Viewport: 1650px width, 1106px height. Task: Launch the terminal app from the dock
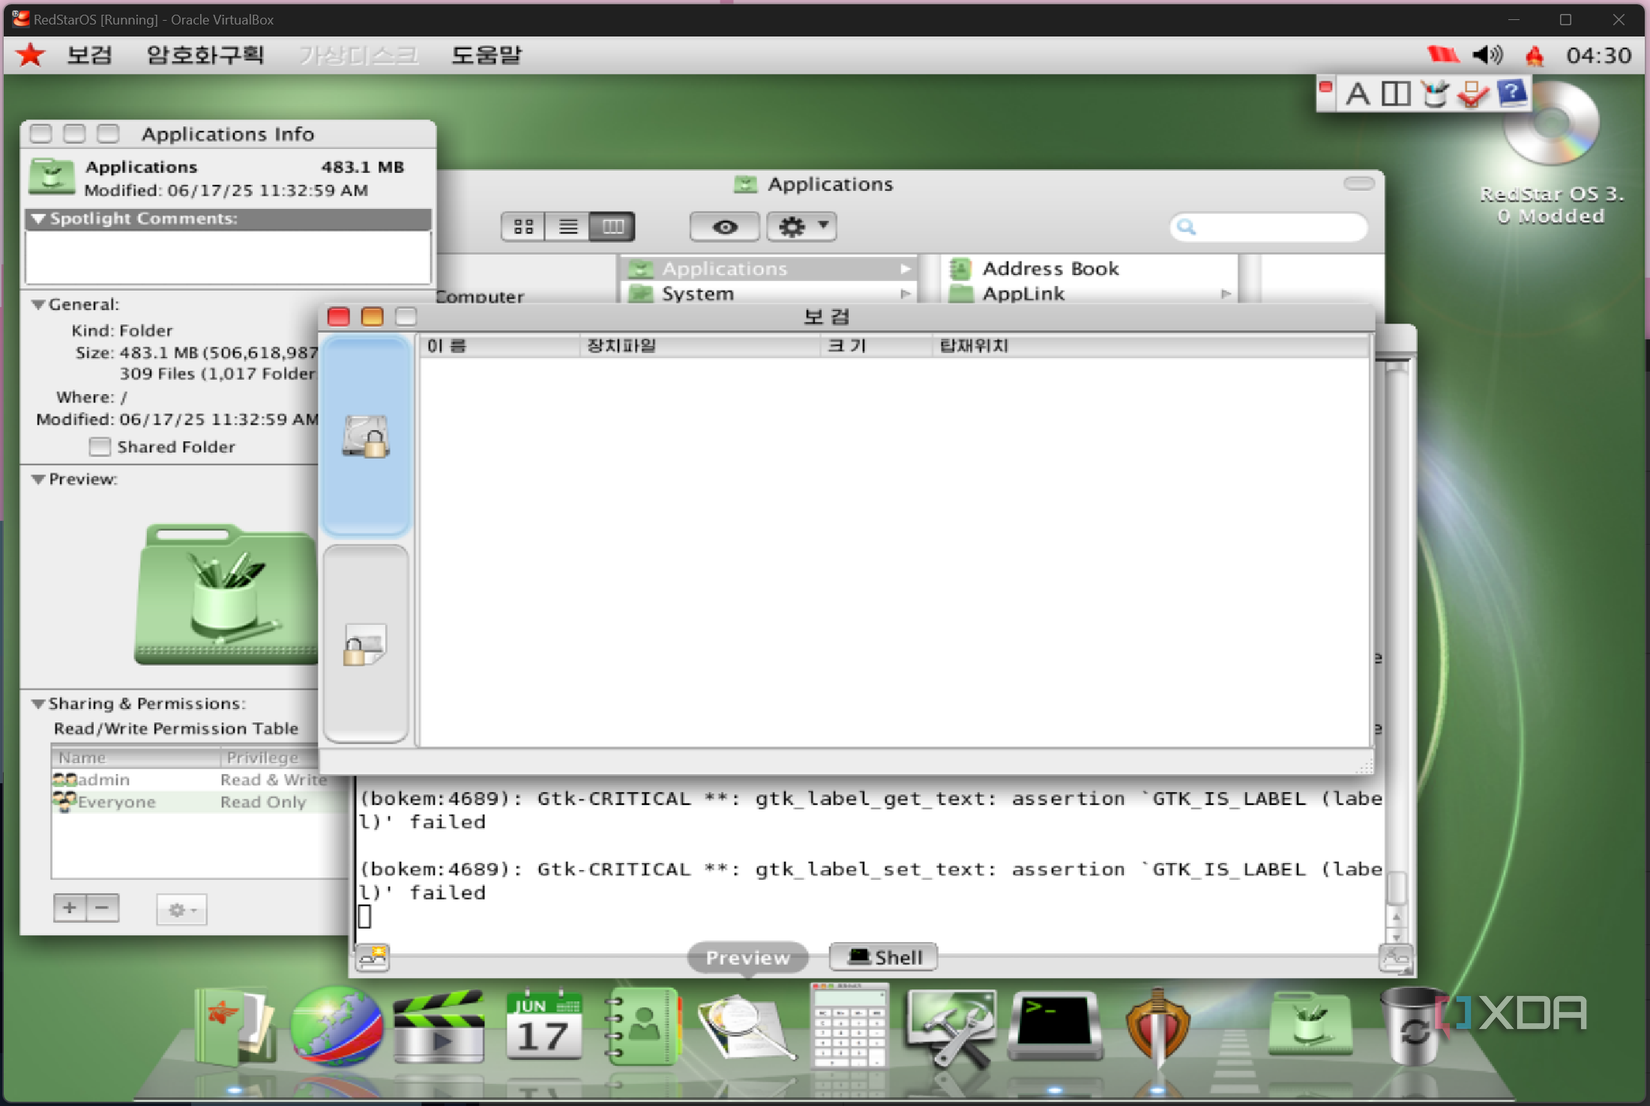(x=1055, y=1027)
